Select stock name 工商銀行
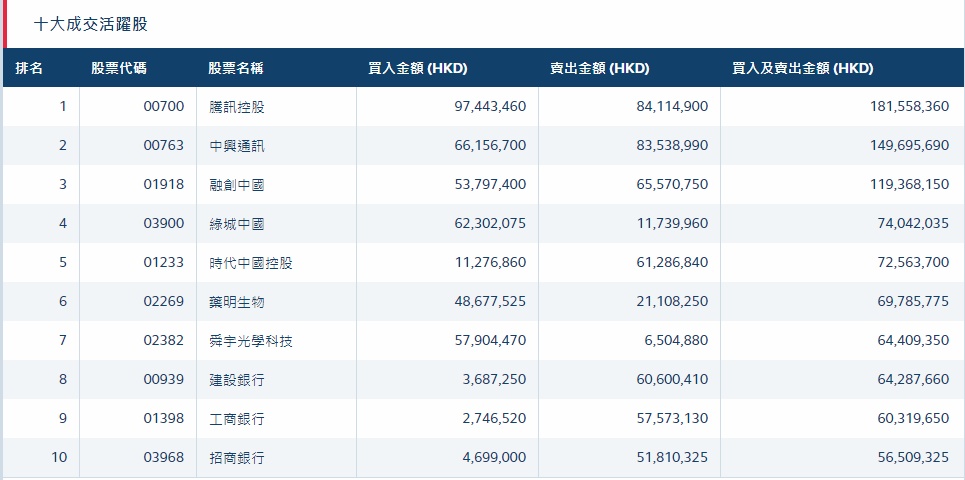This screenshot has width=965, height=480. tap(237, 419)
